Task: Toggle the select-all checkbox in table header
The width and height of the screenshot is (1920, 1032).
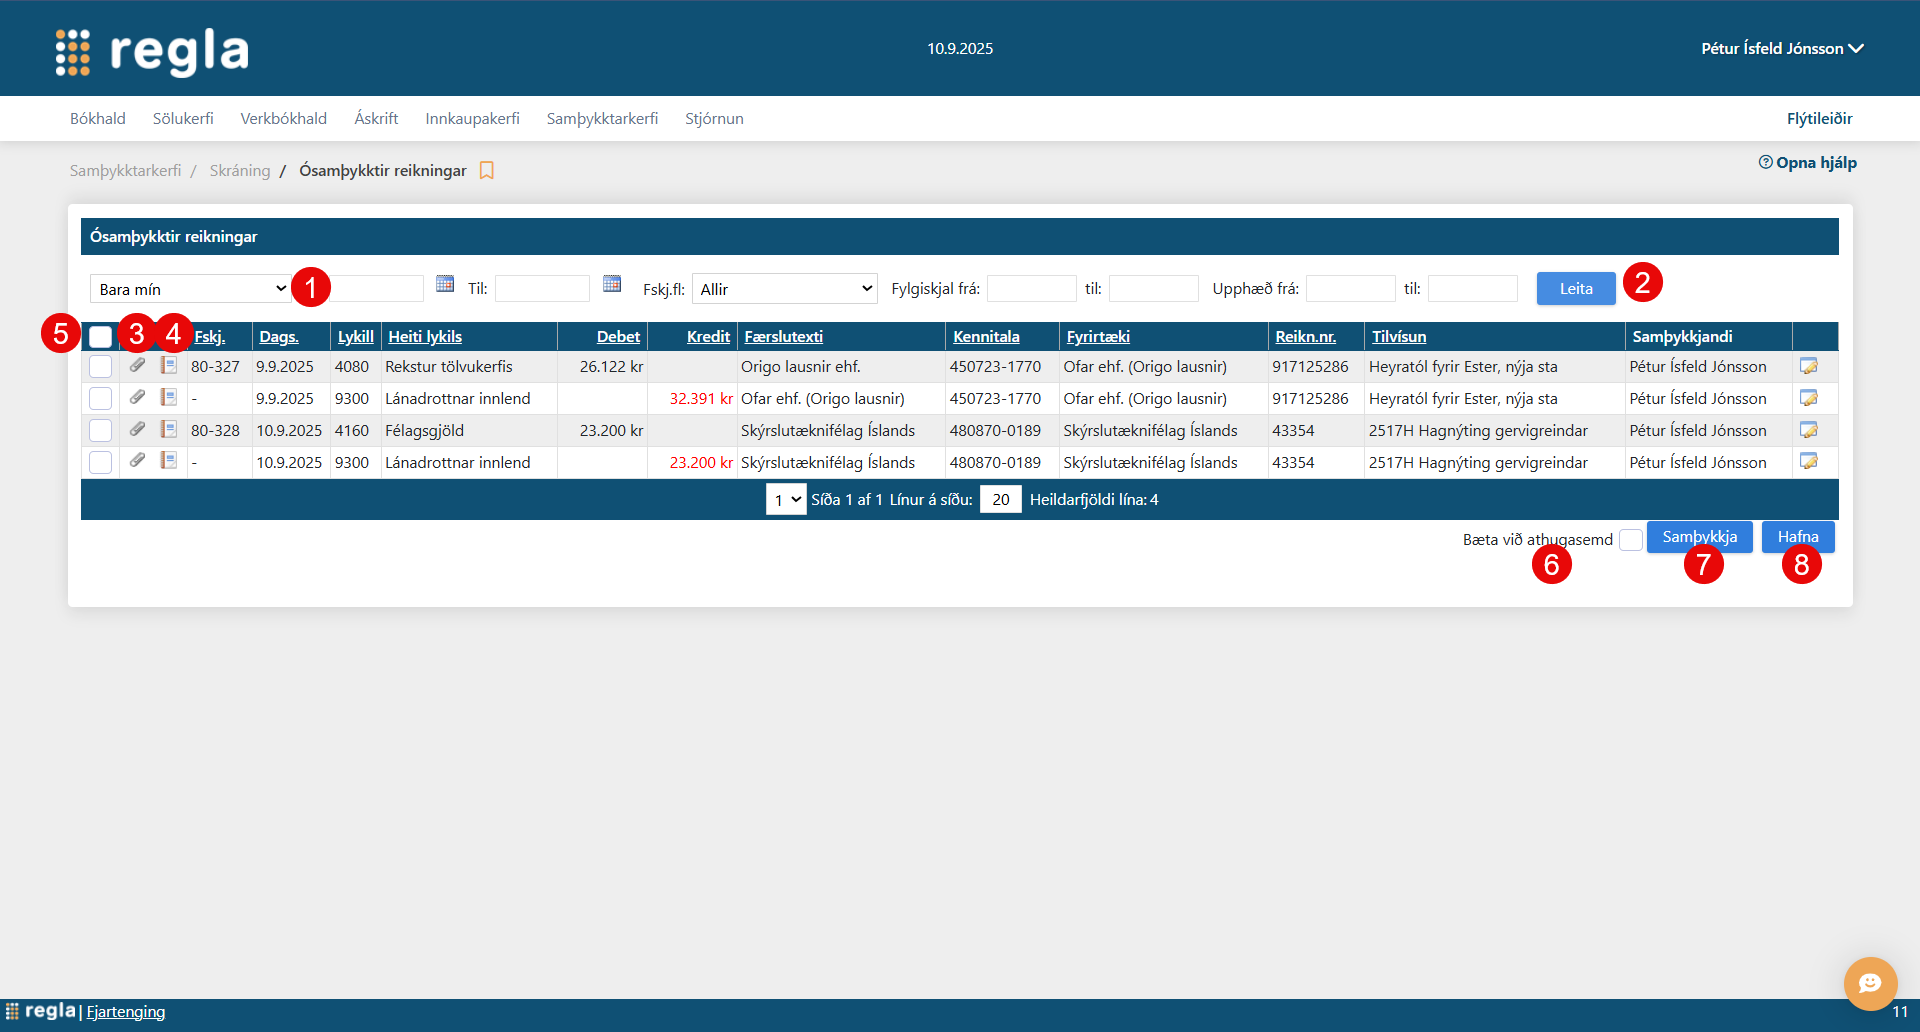Action: [101, 337]
